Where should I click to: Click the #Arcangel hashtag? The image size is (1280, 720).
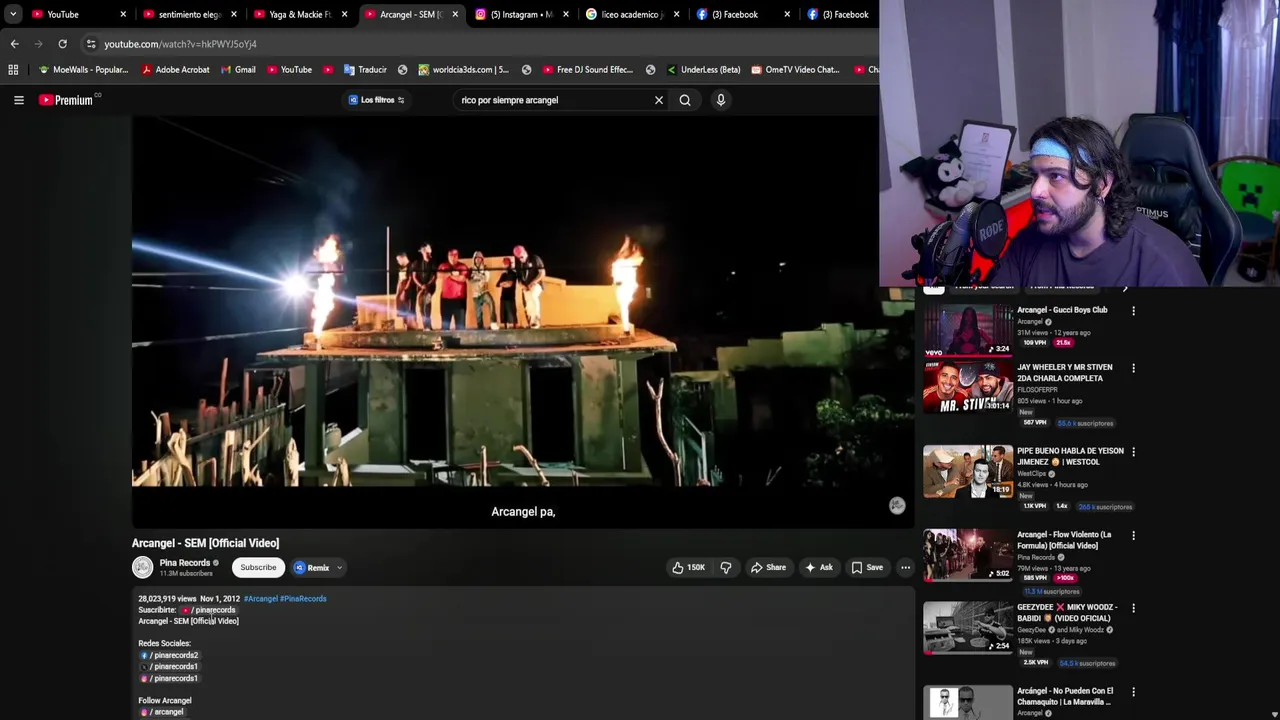[x=261, y=598]
